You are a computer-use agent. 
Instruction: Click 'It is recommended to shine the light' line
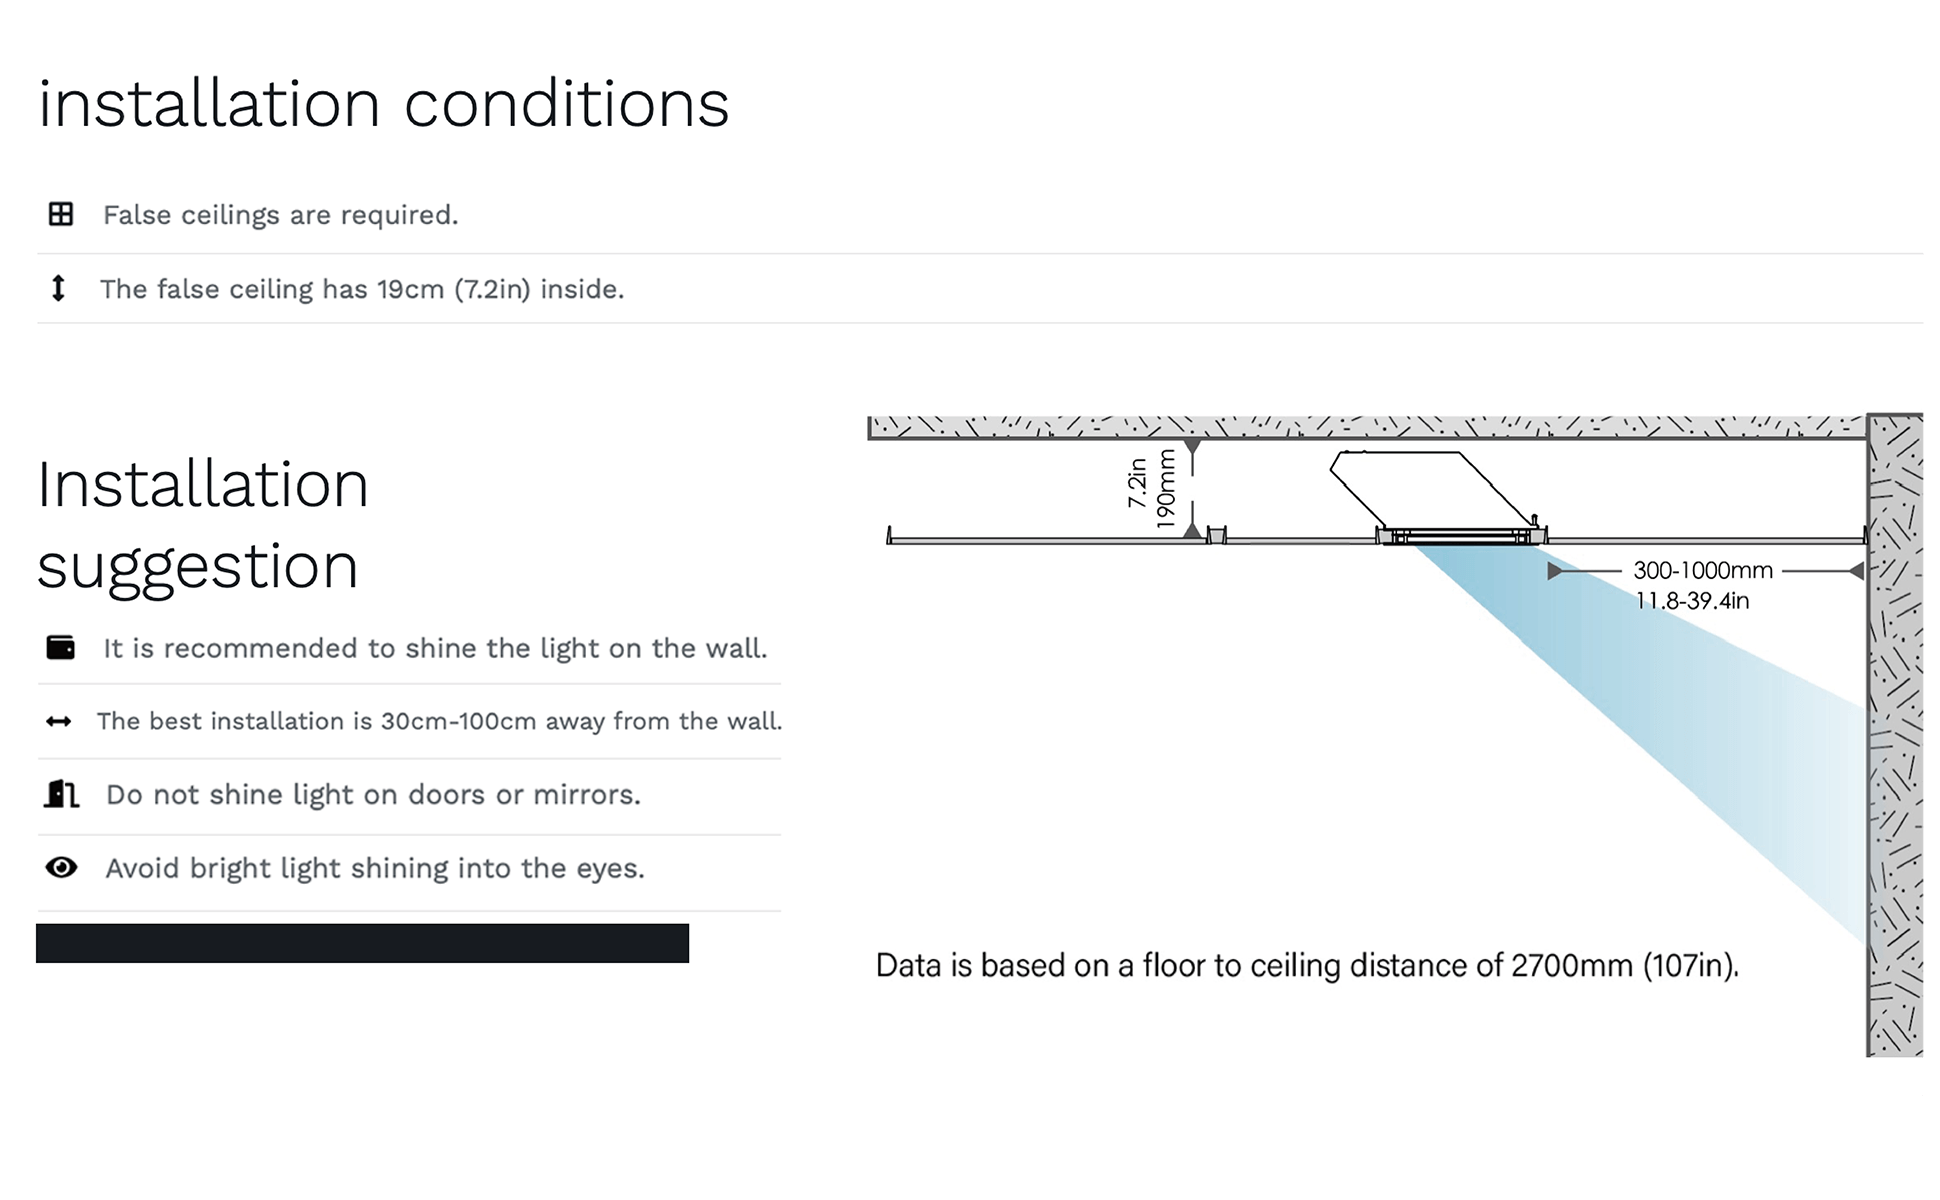pyautogui.click(x=435, y=648)
